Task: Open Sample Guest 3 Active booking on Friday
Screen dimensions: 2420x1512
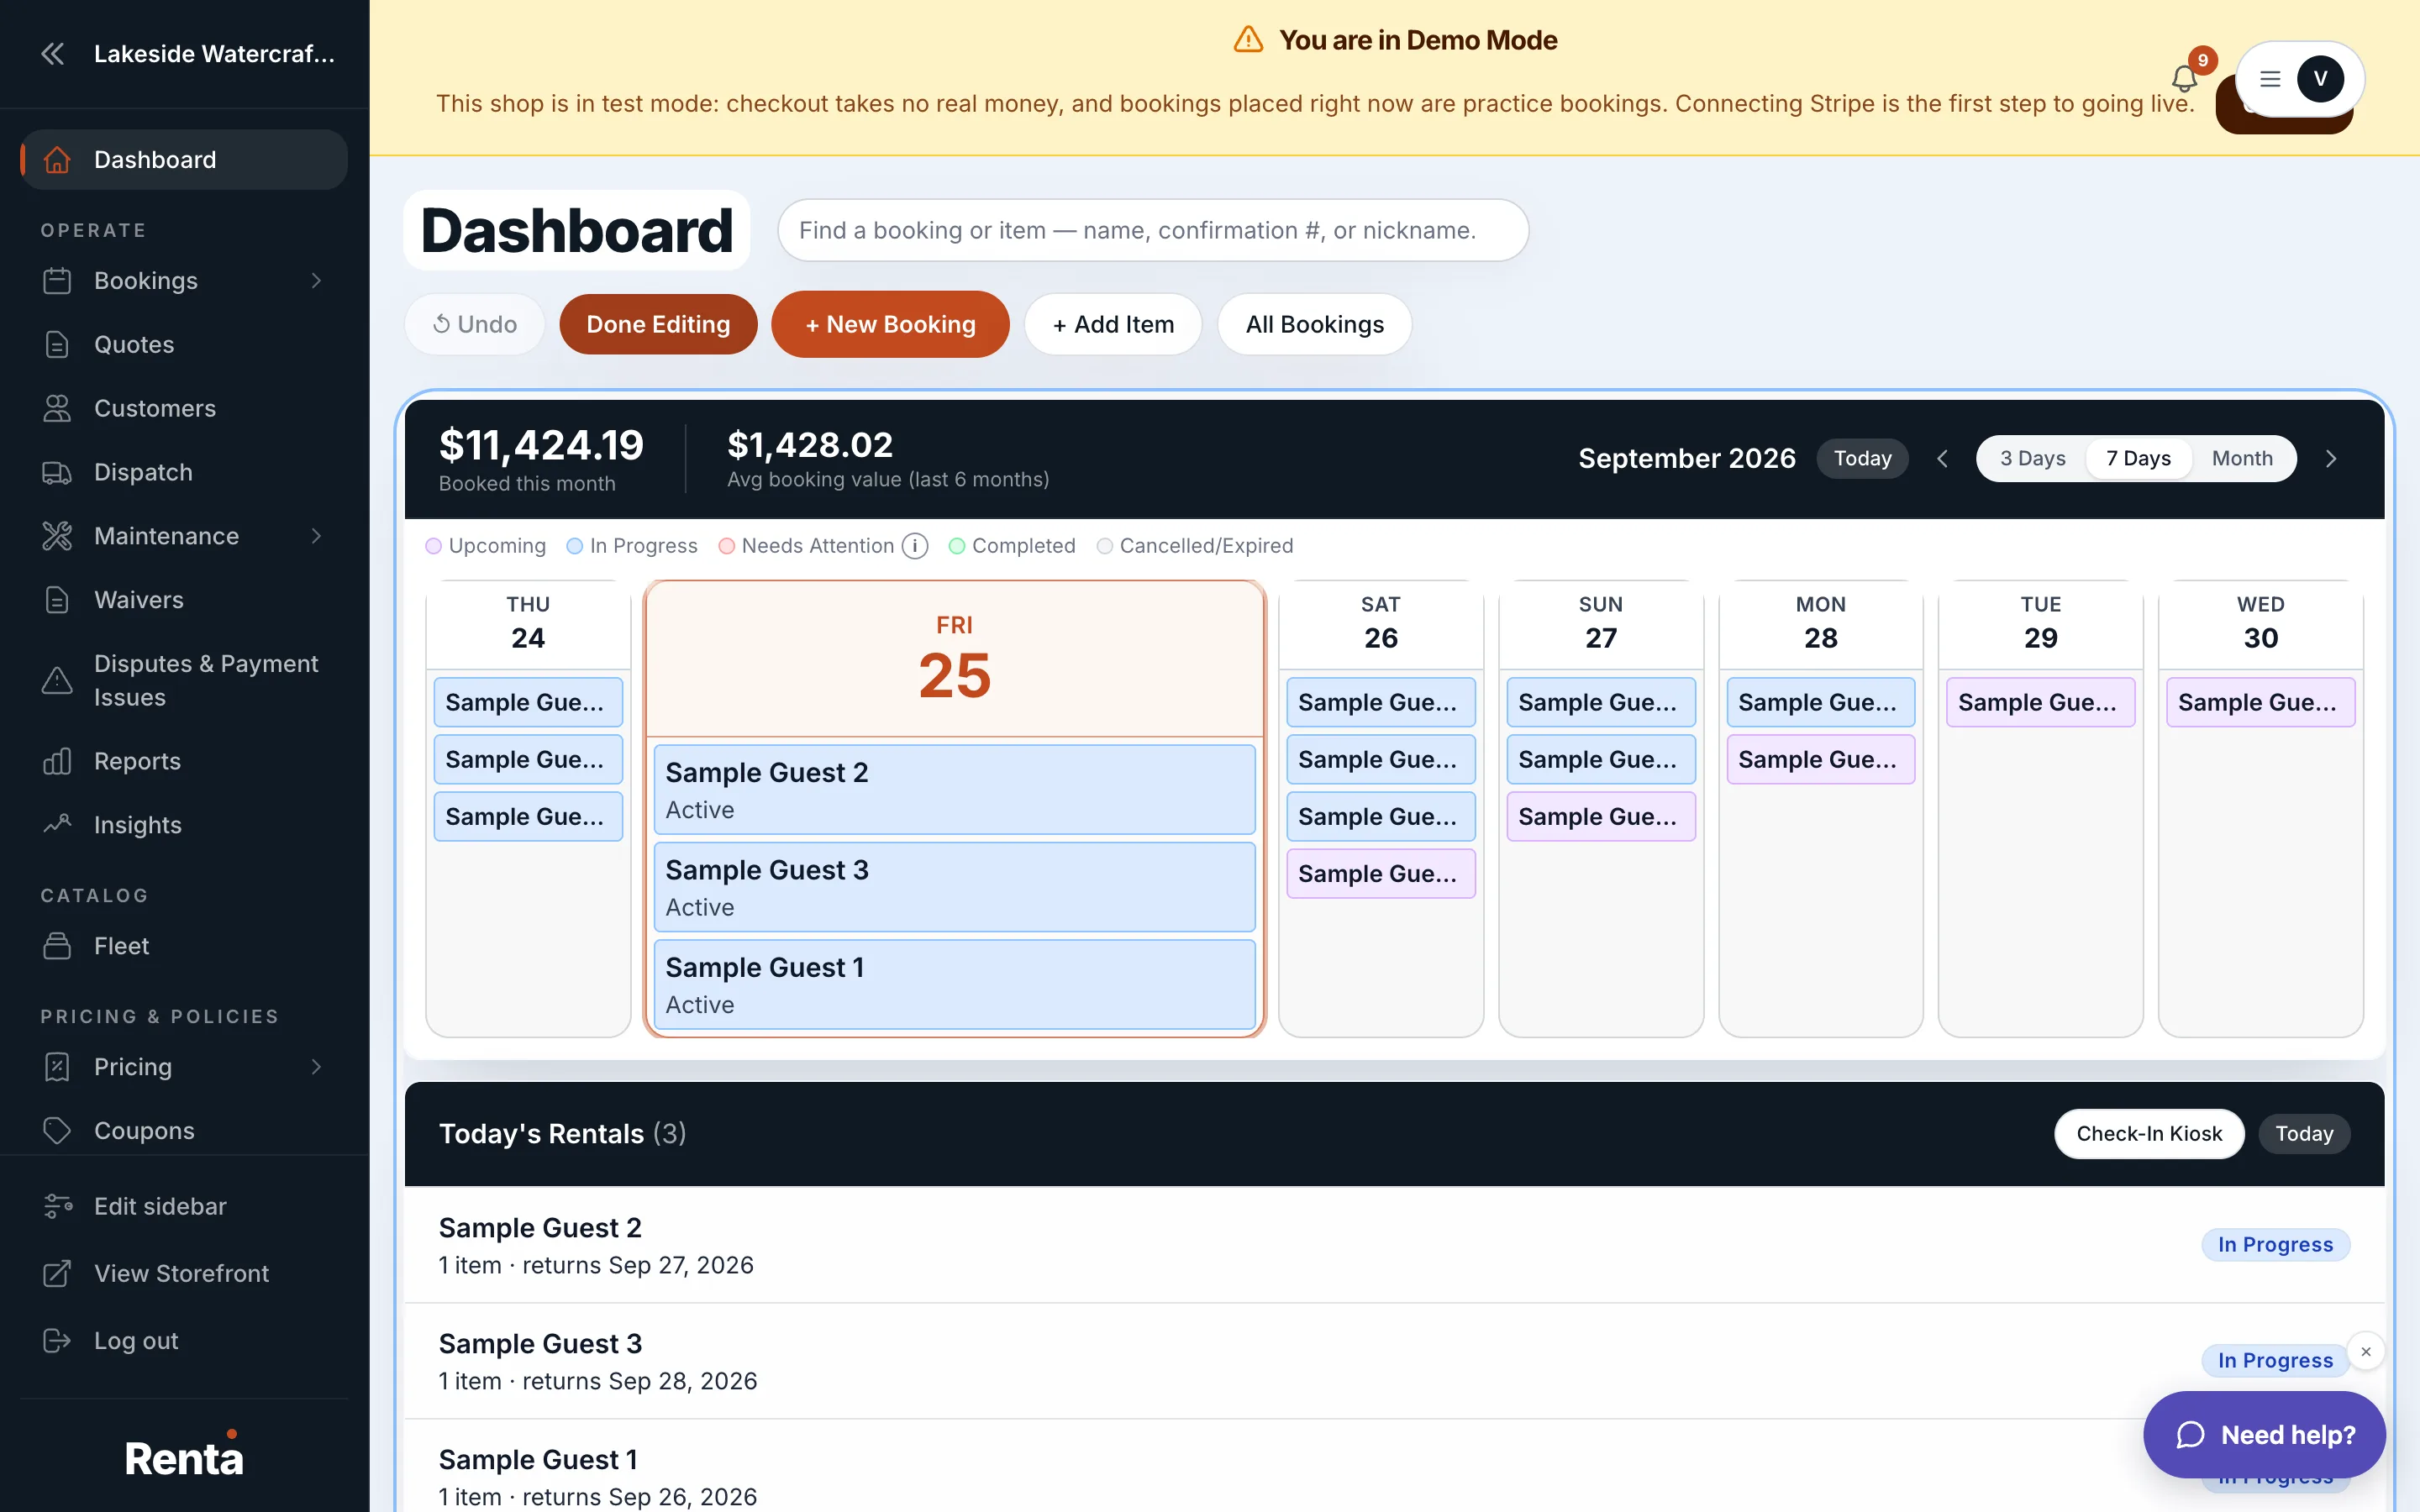Action: (x=954, y=887)
